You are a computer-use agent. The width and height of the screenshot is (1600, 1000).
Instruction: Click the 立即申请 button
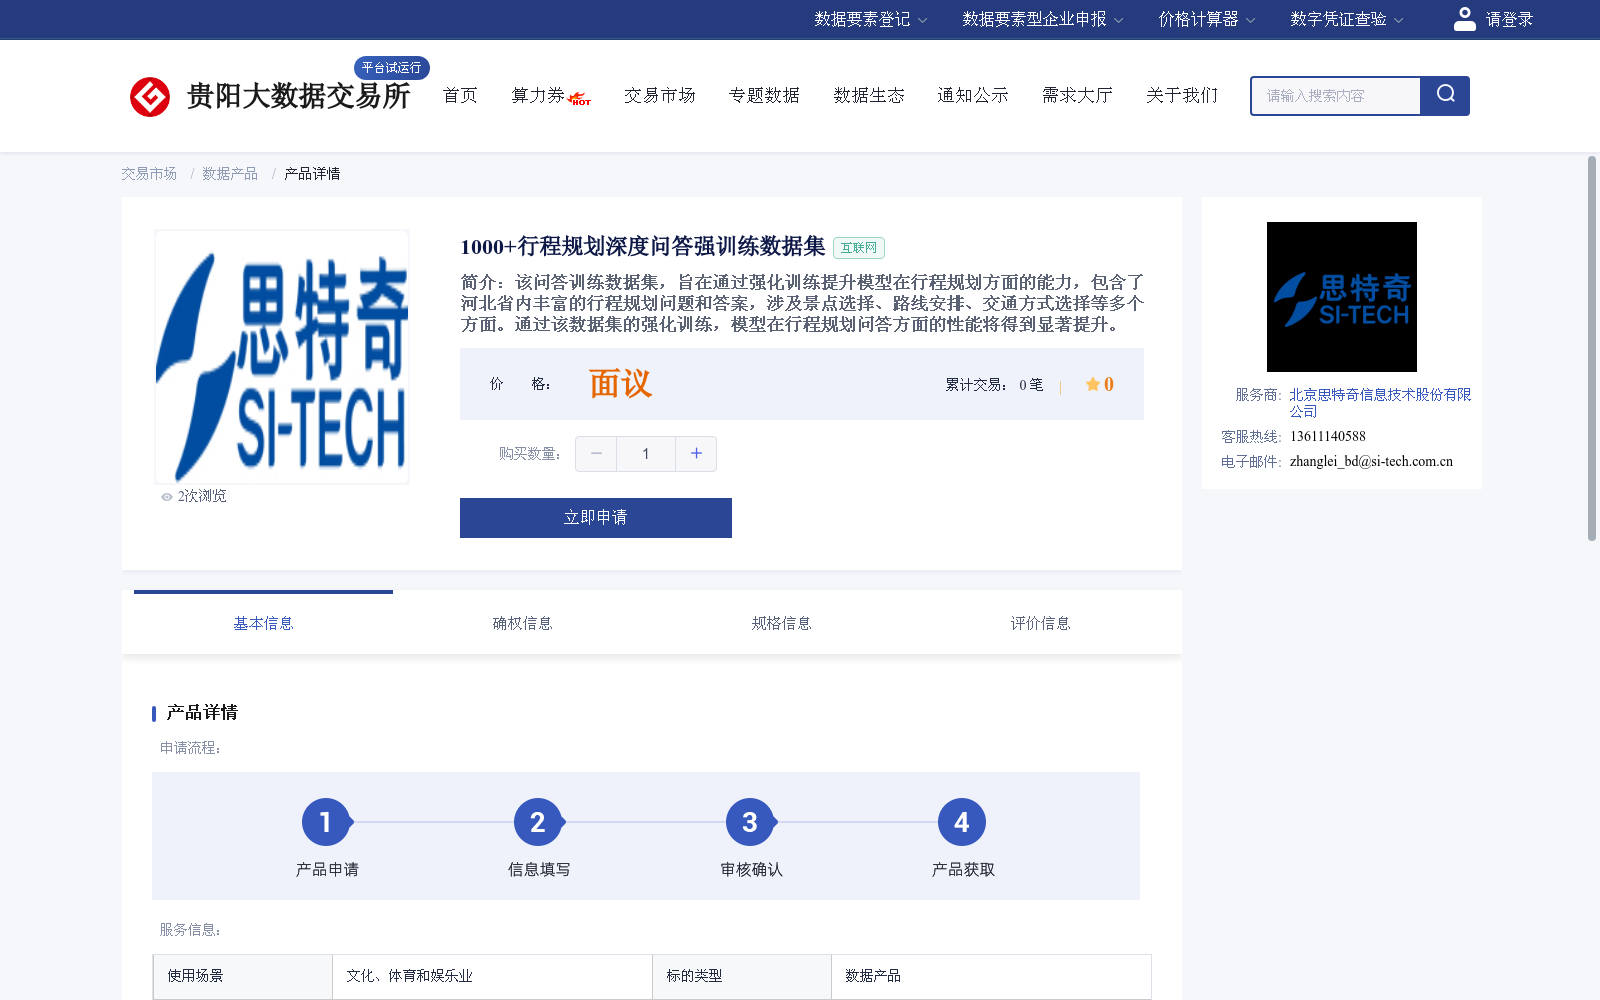(596, 518)
